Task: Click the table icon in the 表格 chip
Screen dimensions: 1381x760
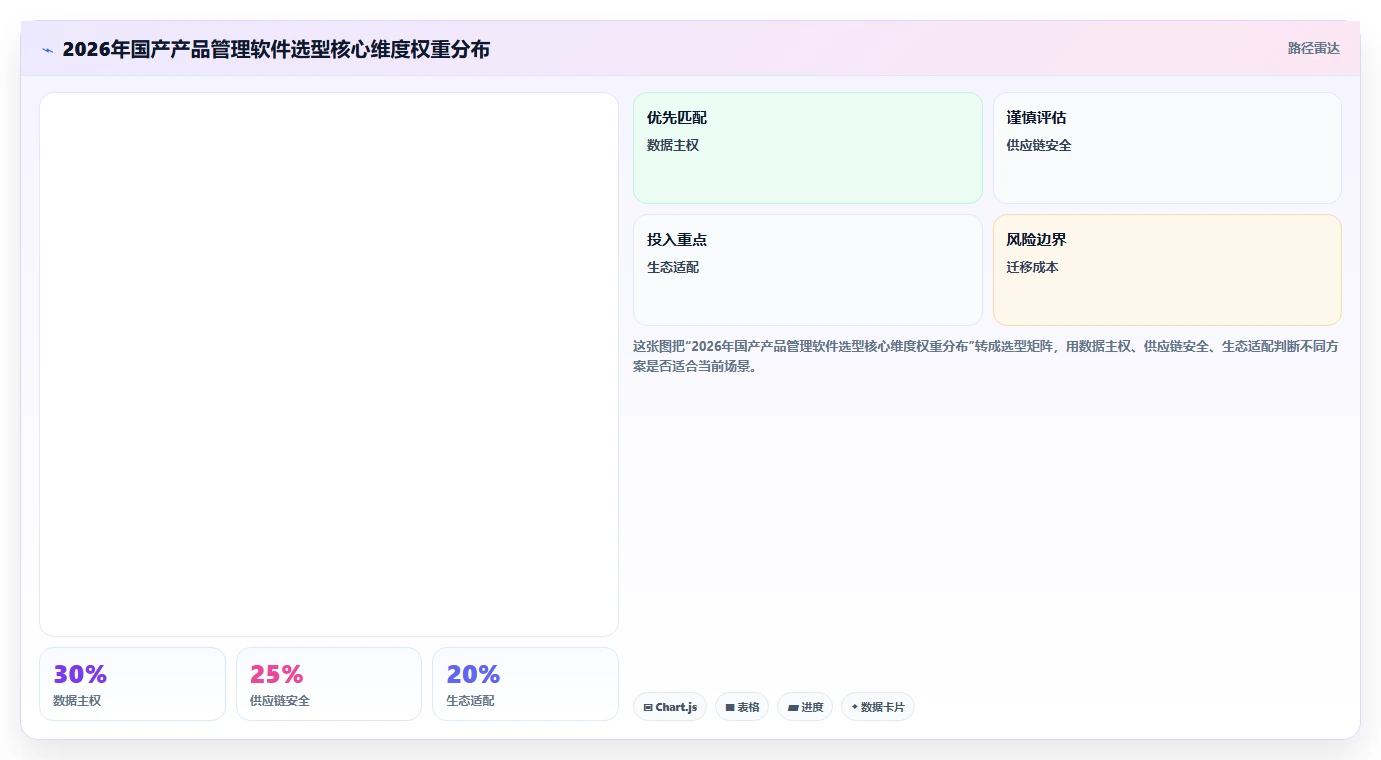Action: click(730, 707)
